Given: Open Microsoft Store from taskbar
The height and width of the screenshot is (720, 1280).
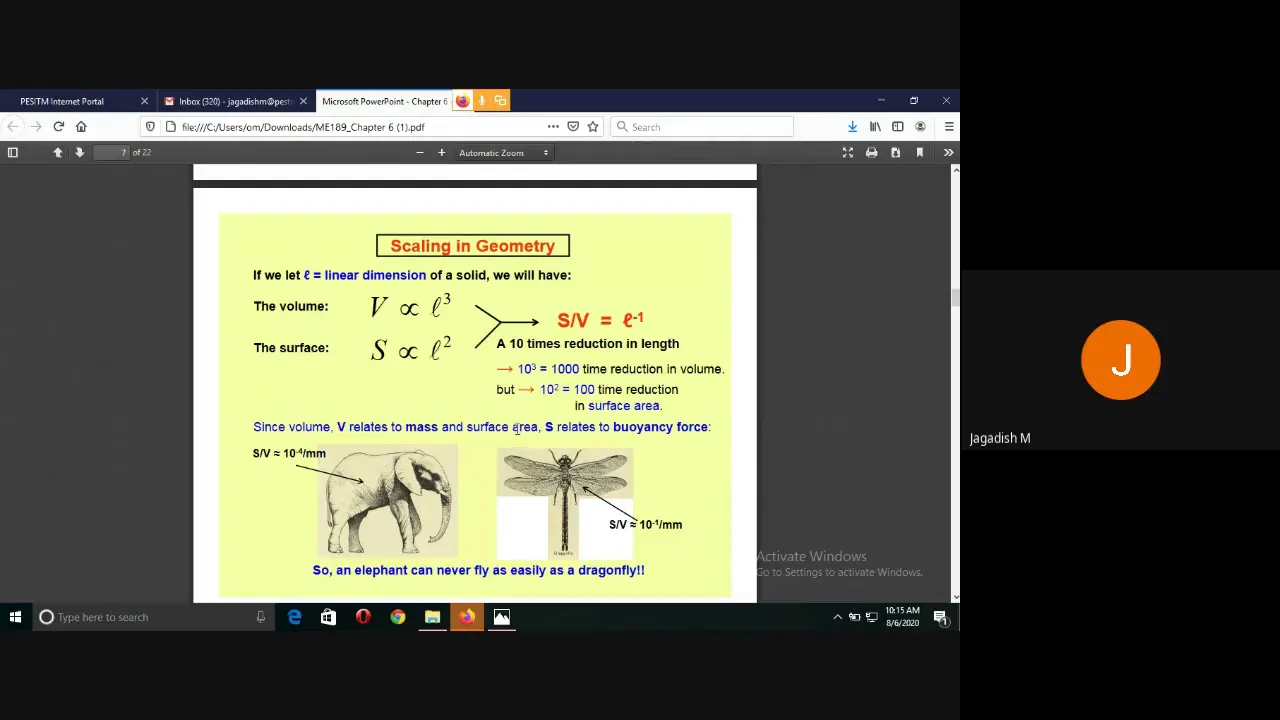Looking at the screenshot, I should pyautogui.click(x=328, y=617).
